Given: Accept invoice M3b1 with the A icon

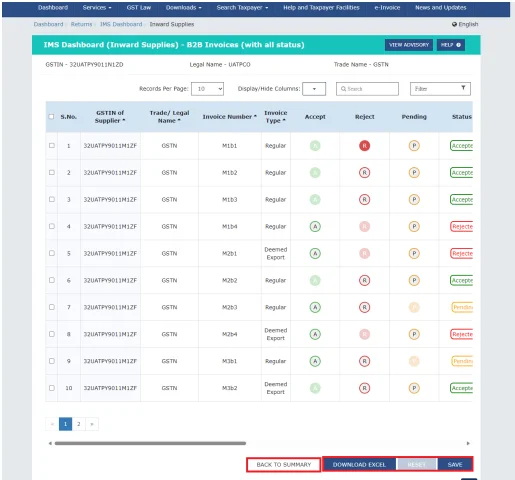Looking at the screenshot, I should 315,361.
